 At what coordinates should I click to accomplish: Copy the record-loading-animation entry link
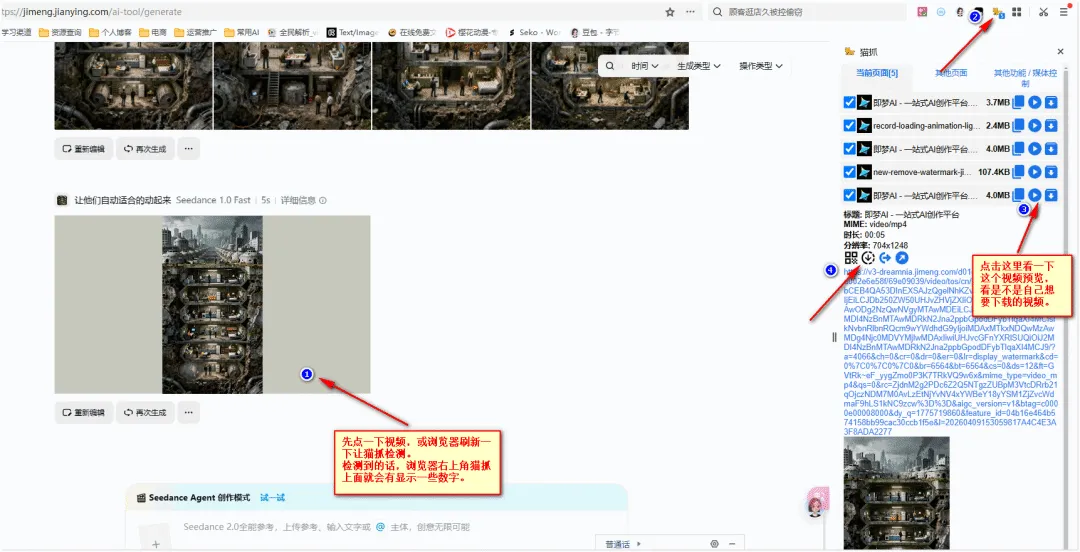point(1019,125)
